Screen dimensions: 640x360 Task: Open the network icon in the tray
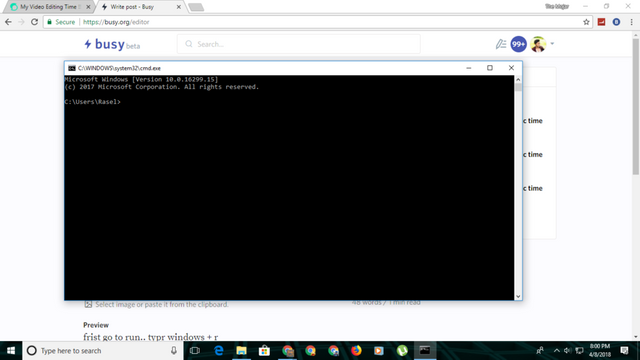(579, 351)
